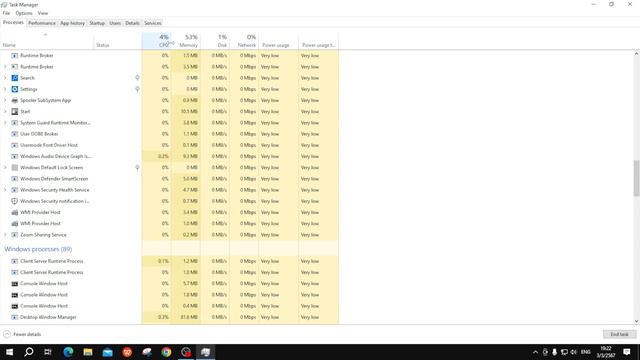Sort by the Memory column header
The image size is (640, 360).
tap(186, 41)
